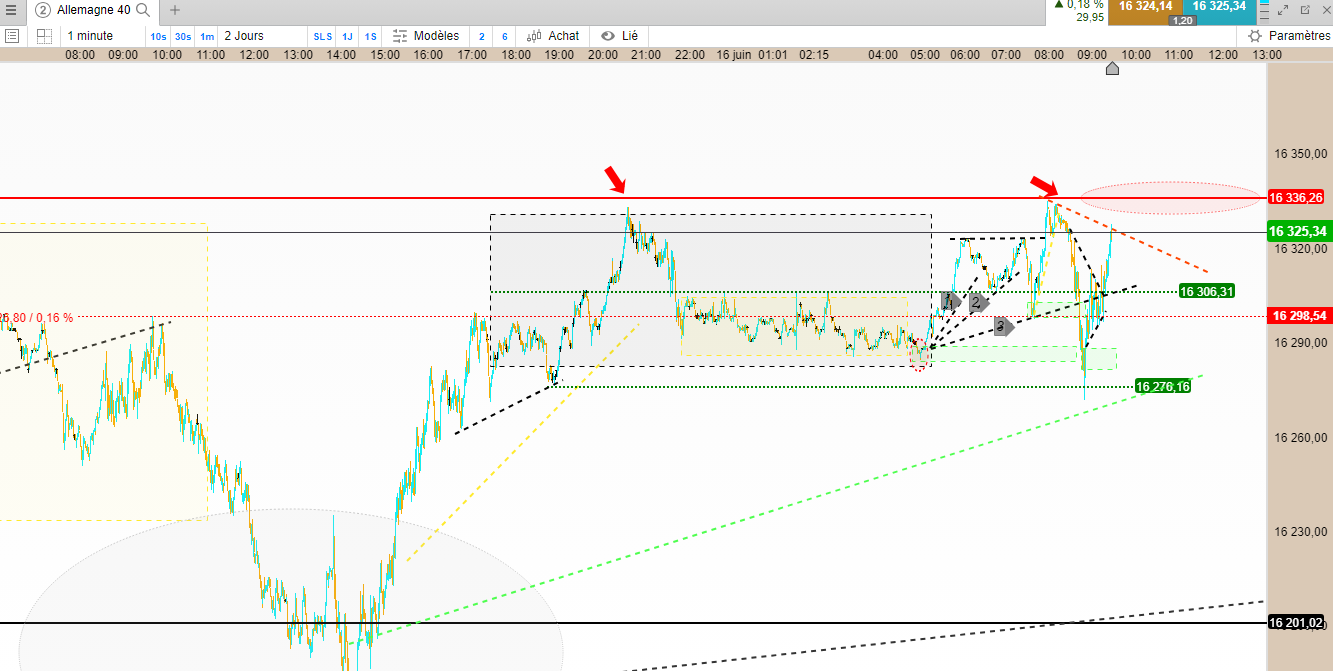Select the green 16 276,16 level label

coord(1163,386)
